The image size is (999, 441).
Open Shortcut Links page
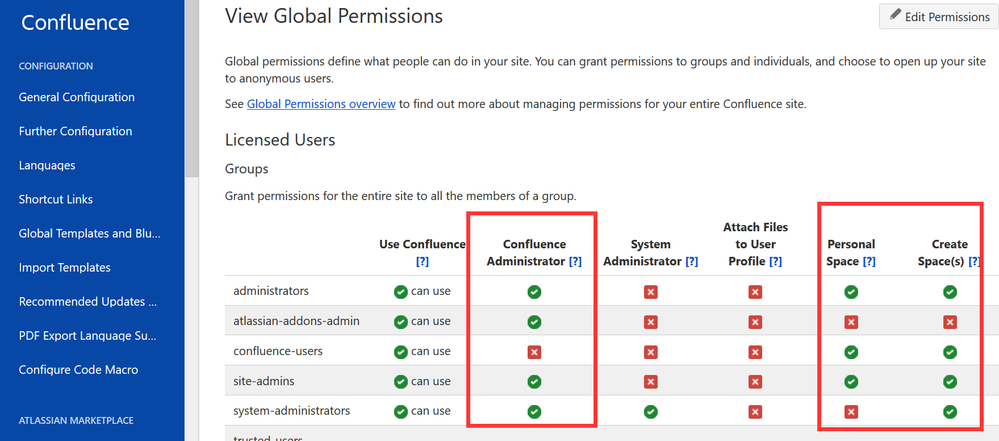55,199
